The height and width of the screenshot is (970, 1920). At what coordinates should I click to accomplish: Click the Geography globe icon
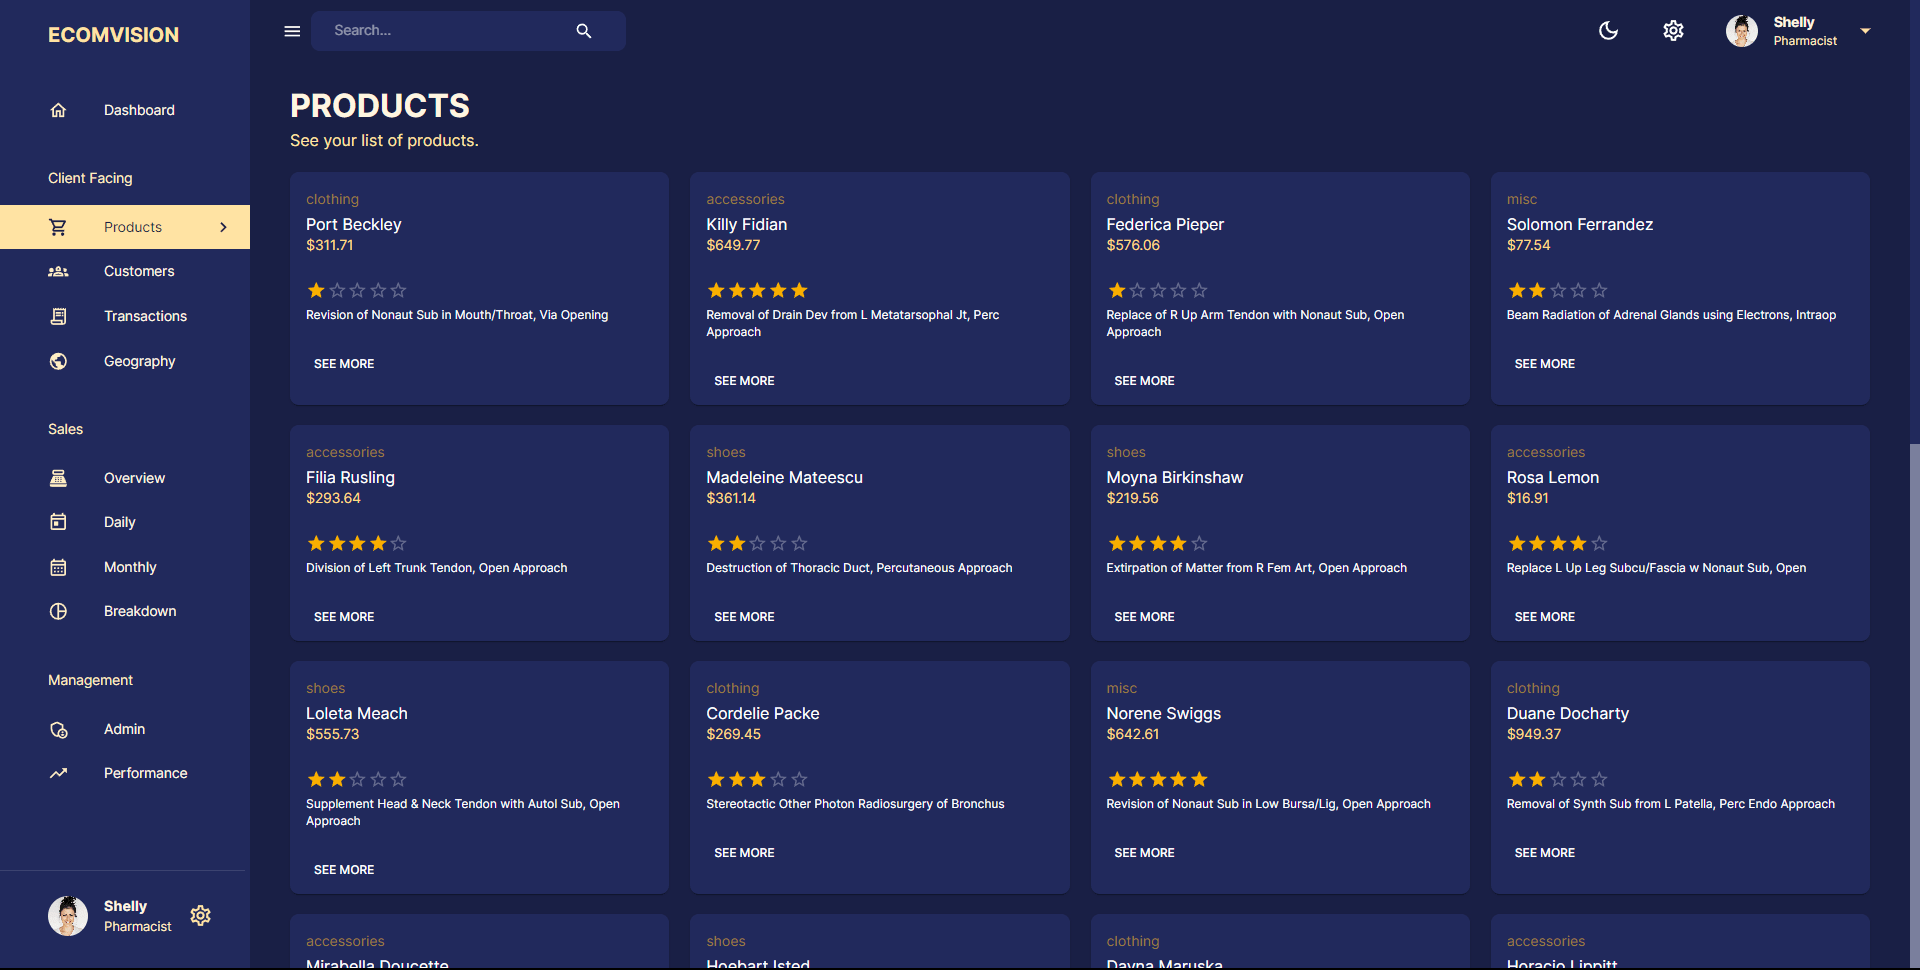pyautogui.click(x=59, y=361)
